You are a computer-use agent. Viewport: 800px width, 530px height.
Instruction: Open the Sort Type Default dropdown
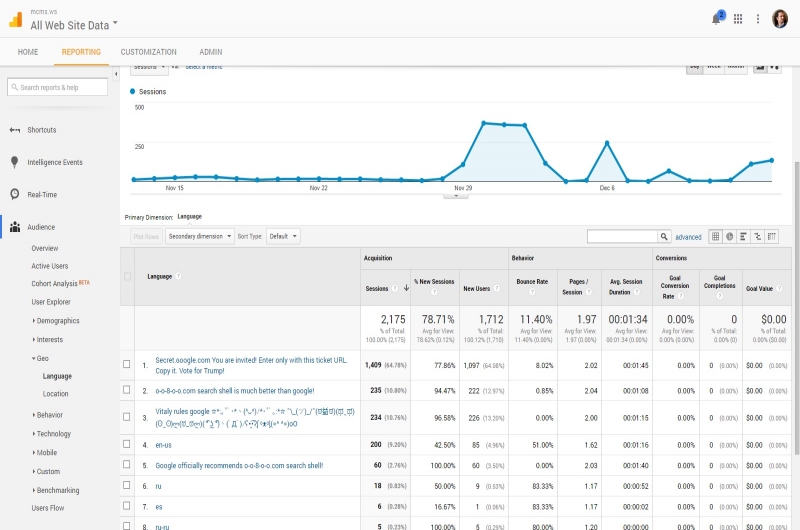pyautogui.click(x=283, y=236)
